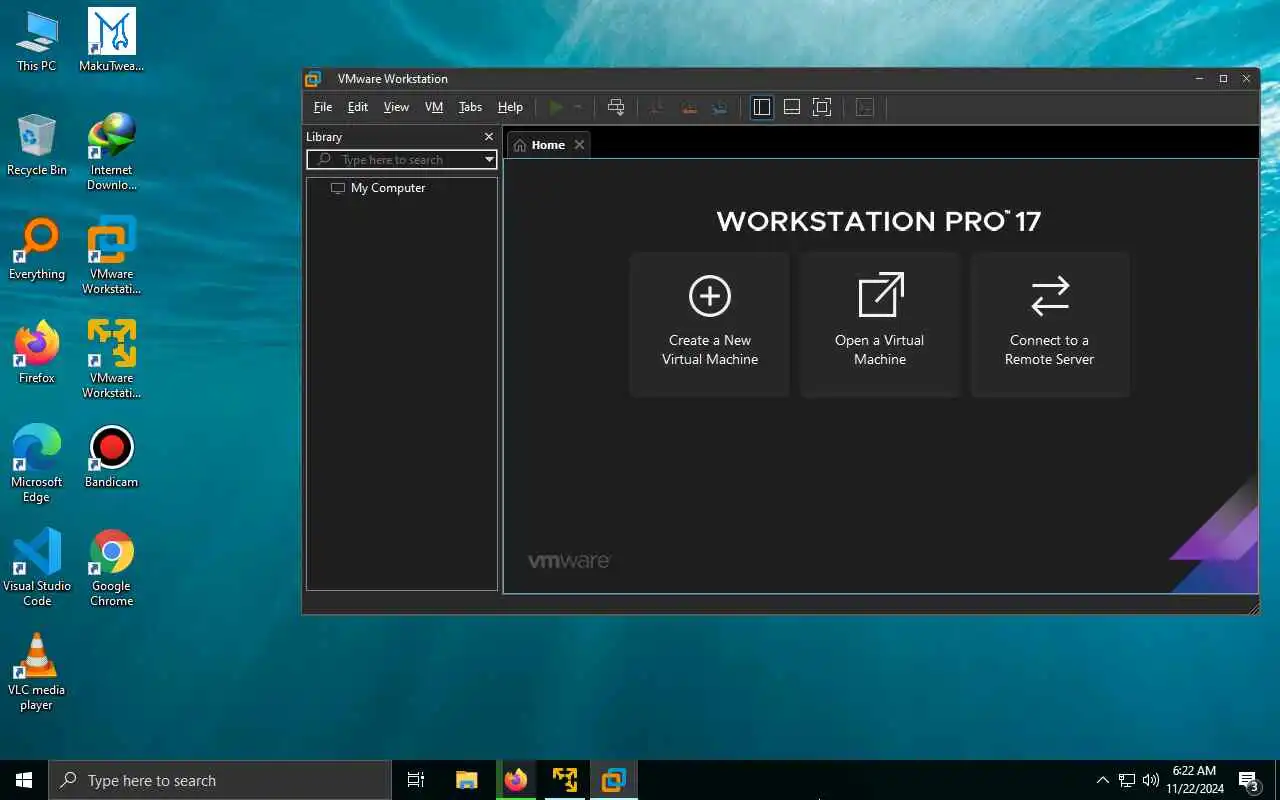Screen dimensions: 1280x800
Task: Click the Manage Snapshots toolbar icon
Action: (720, 107)
